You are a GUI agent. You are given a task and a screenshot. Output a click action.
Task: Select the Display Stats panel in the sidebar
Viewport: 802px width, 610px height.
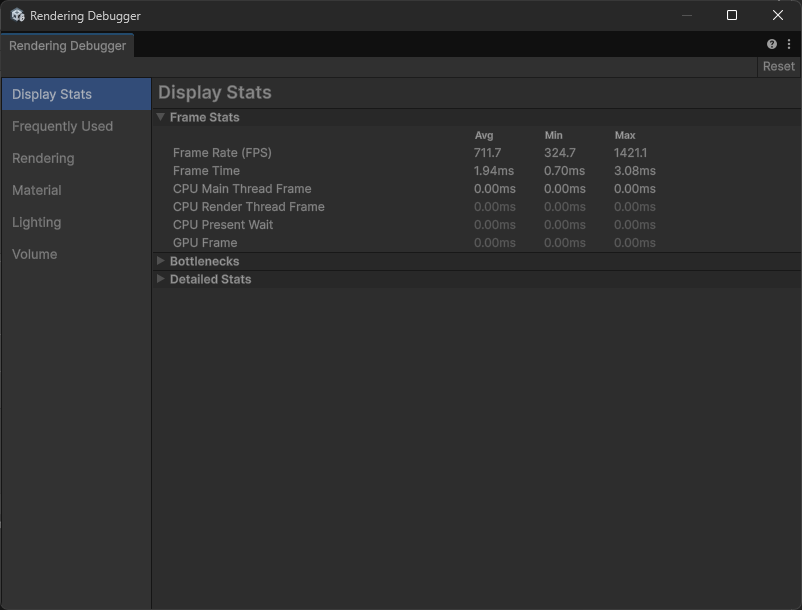52,94
